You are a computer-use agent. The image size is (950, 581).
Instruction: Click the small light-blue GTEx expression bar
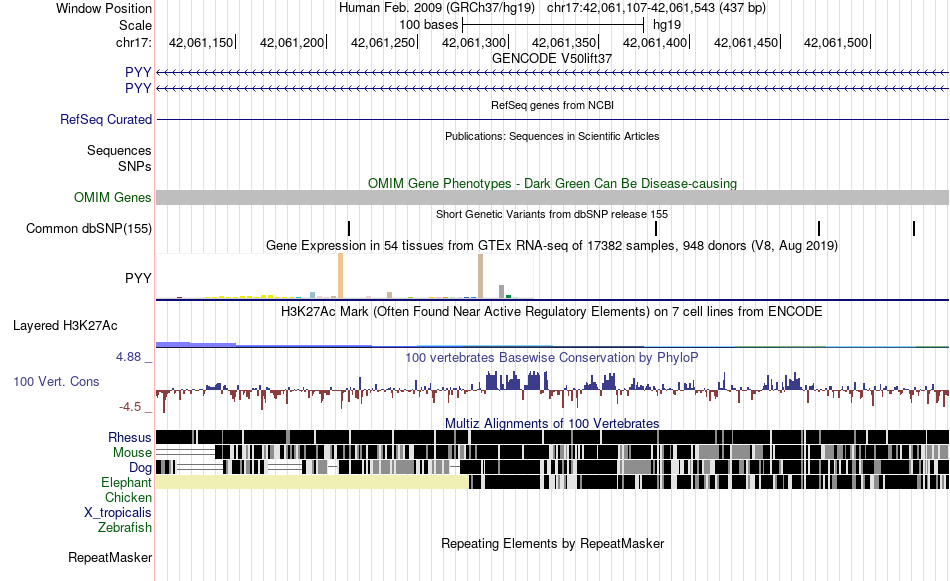(x=313, y=295)
